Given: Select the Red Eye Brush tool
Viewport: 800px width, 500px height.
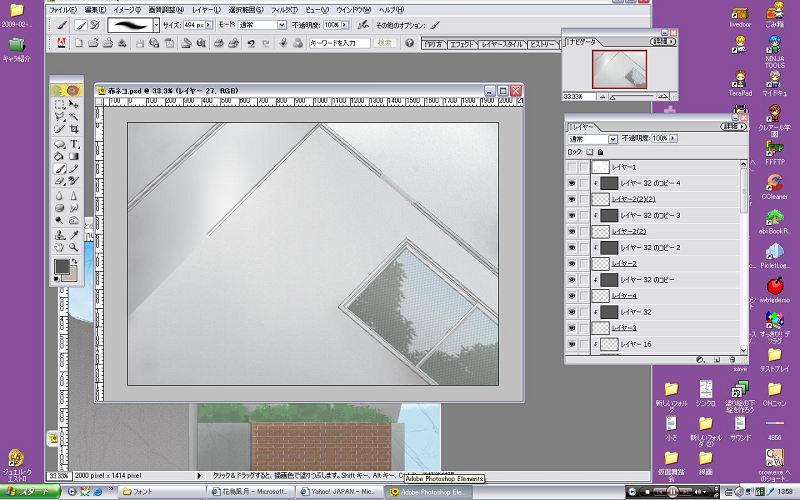Looking at the screenshot, I should [x=74, y=181].
